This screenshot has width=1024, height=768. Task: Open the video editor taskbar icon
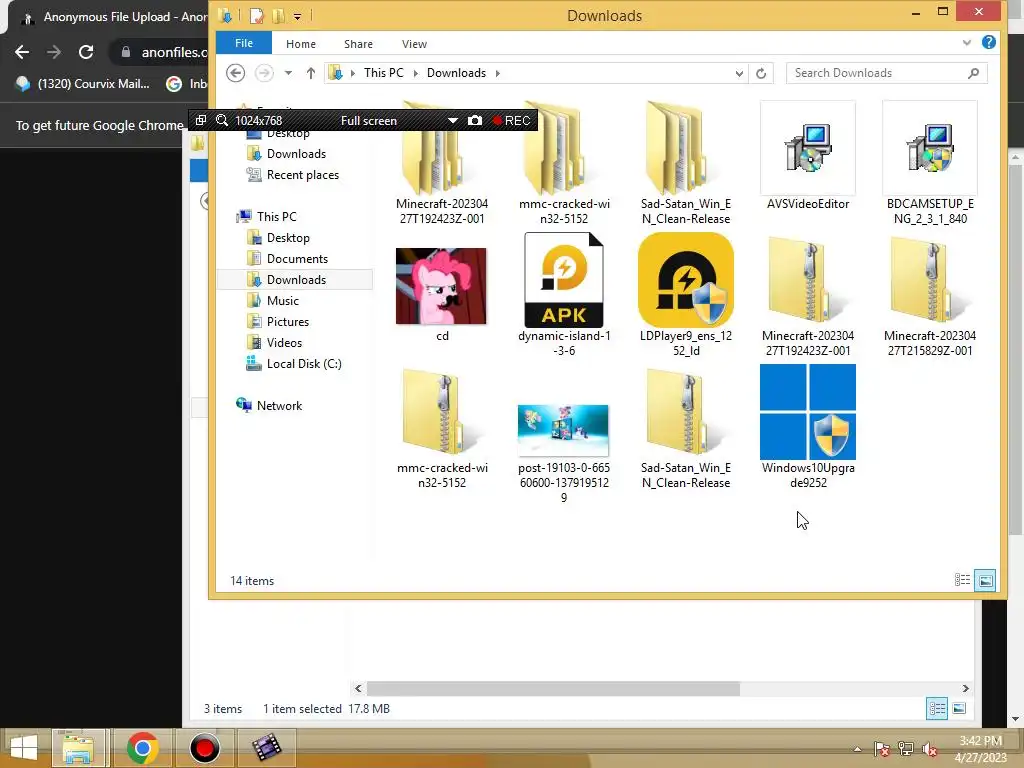[266, 747]
